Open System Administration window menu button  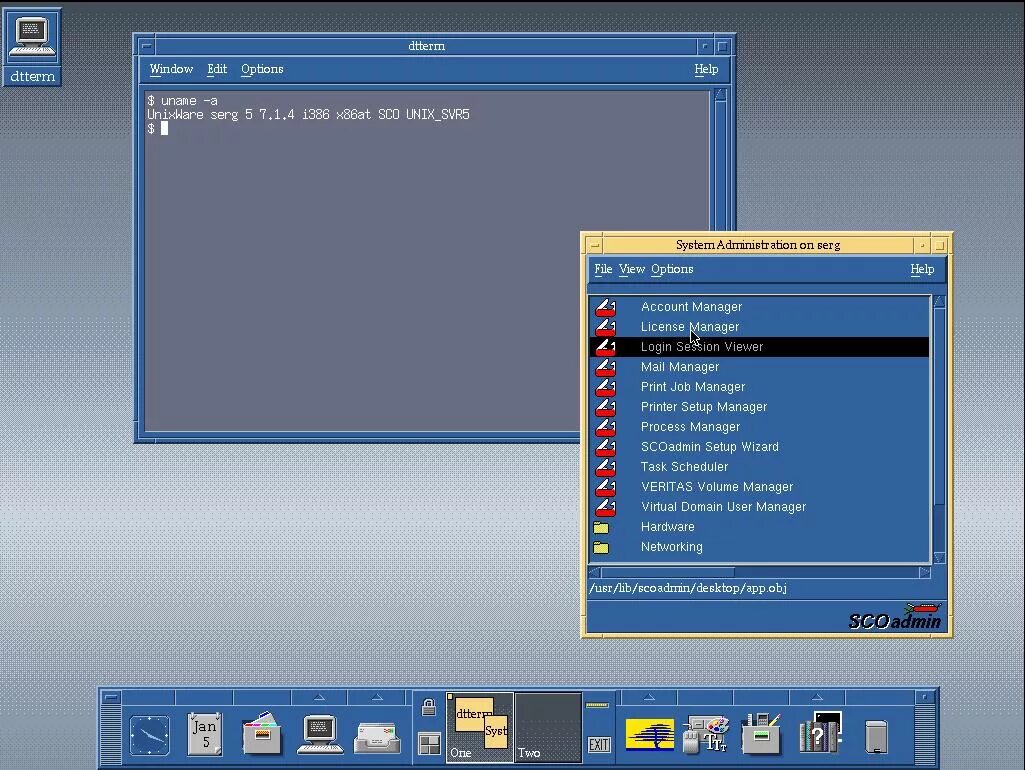(x=594, y=246)
